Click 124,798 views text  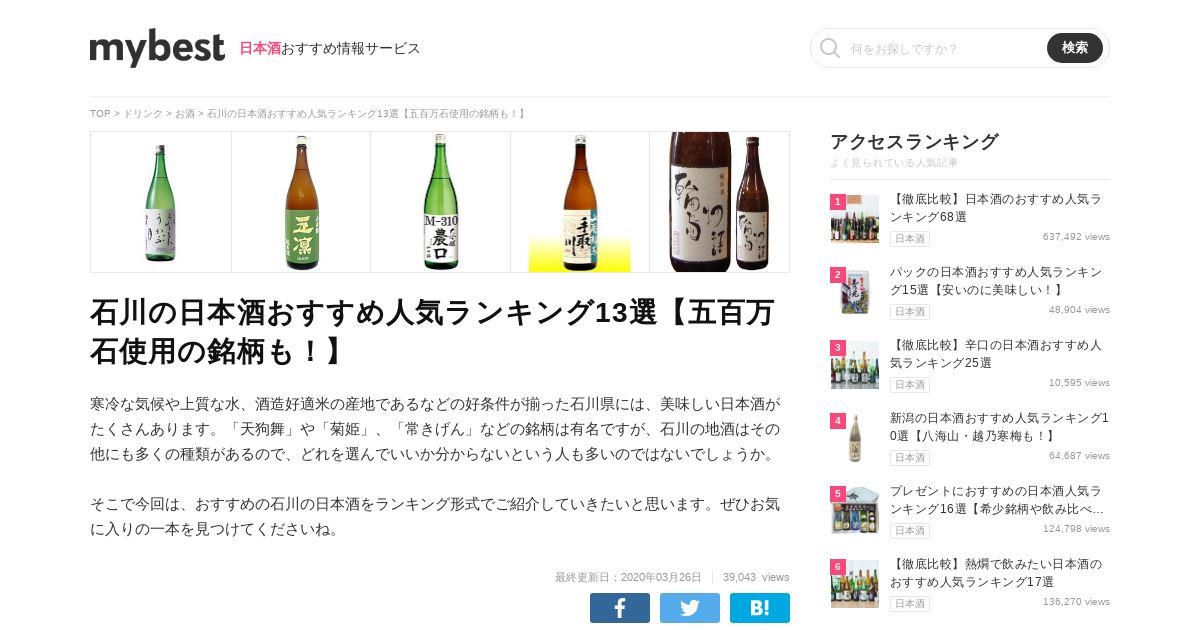(x=1076, y=529)
